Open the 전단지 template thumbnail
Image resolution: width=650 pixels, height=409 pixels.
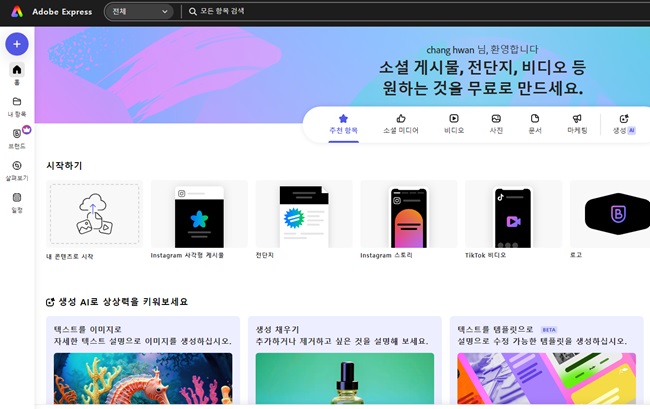pyautogui.click(x=304, y=214)
